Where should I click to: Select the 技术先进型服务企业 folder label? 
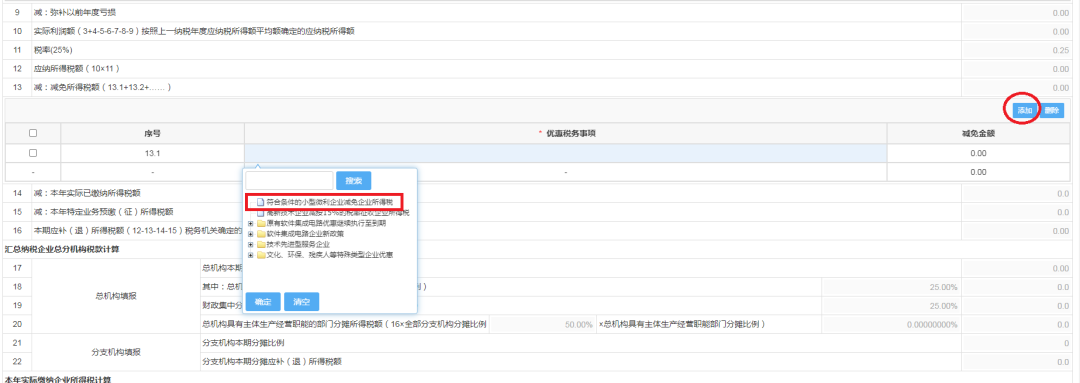click(298, 245)
